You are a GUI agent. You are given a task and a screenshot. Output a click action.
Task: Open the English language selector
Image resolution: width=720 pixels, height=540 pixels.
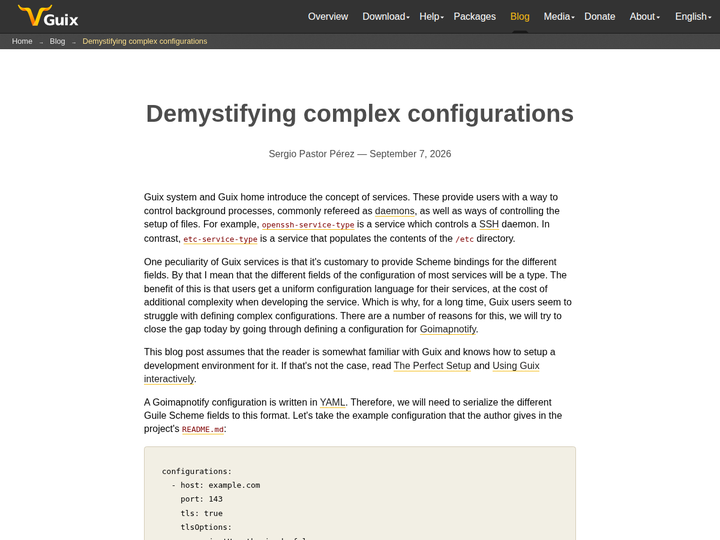click(692, 17)
